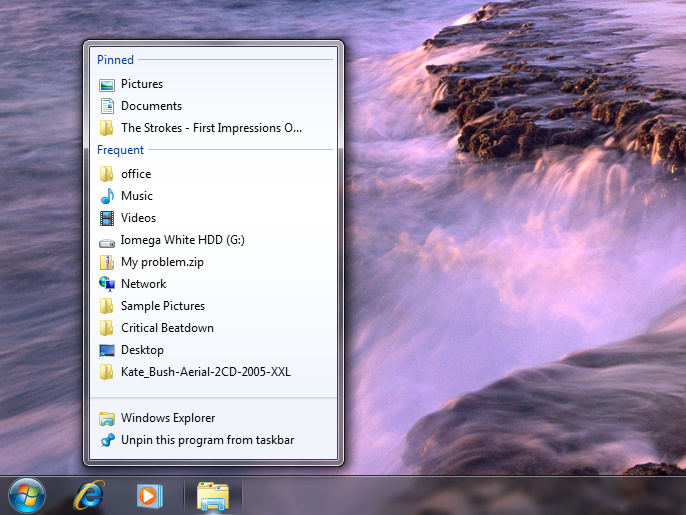Click the empty desktop wallpaper area
The height and width of the screenshot is (515, 686).
(520, 300)
